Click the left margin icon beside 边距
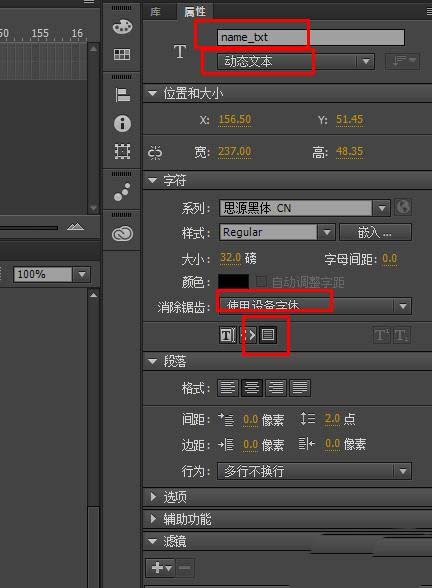This screenshot has height=588, width=432. (x=226, y=445)
